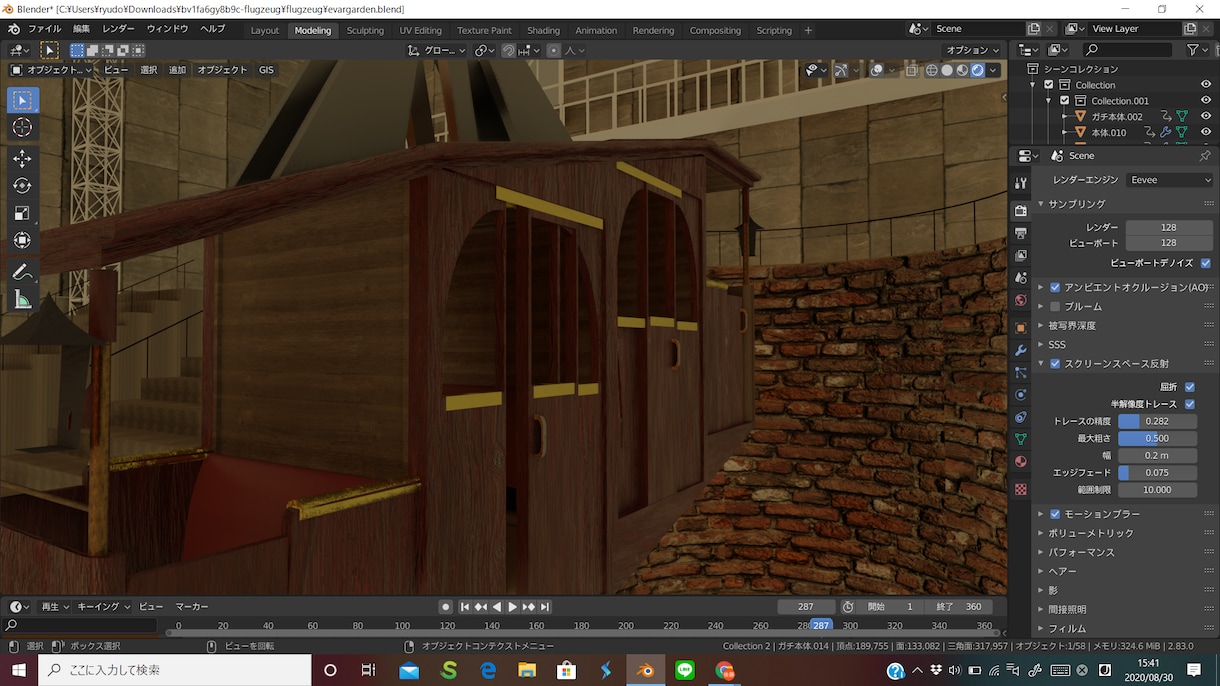Select the Transform tool
This screenshot has height=686, width=1220.
(x=22, y=240)
